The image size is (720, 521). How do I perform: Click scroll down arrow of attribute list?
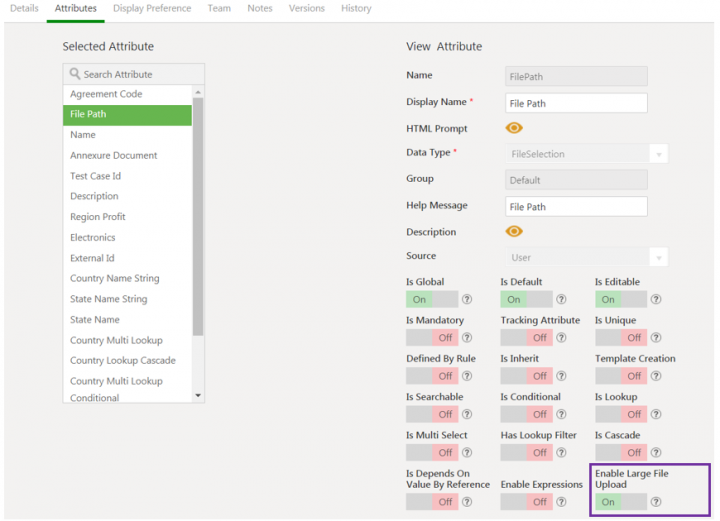click(x=198, y=395)
